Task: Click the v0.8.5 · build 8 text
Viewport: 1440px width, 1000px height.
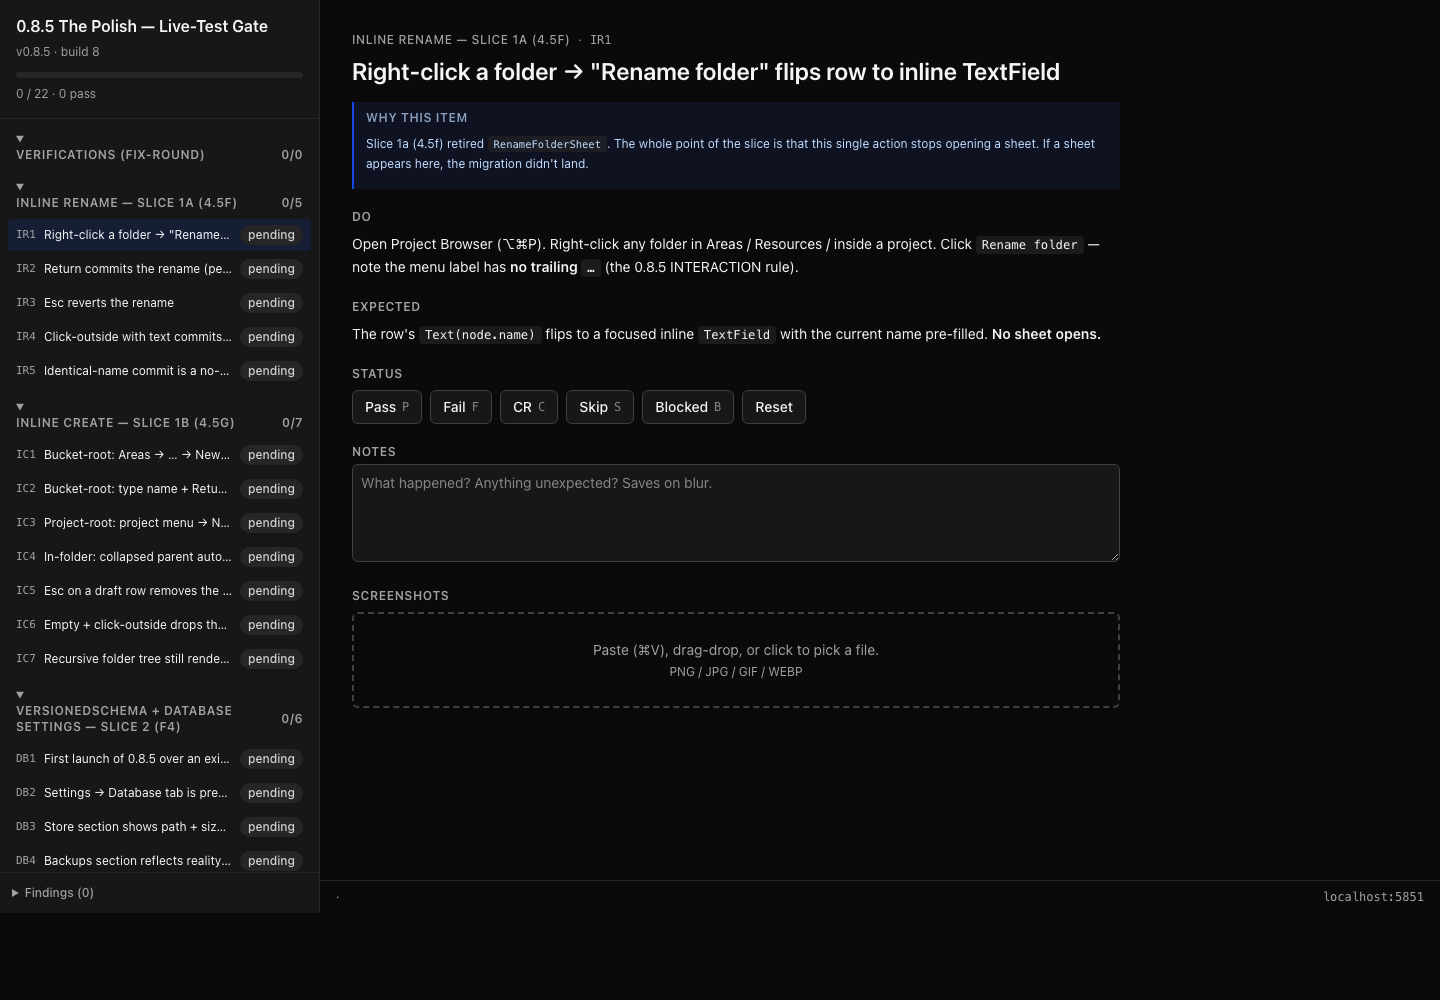Action: click(58, 52)
